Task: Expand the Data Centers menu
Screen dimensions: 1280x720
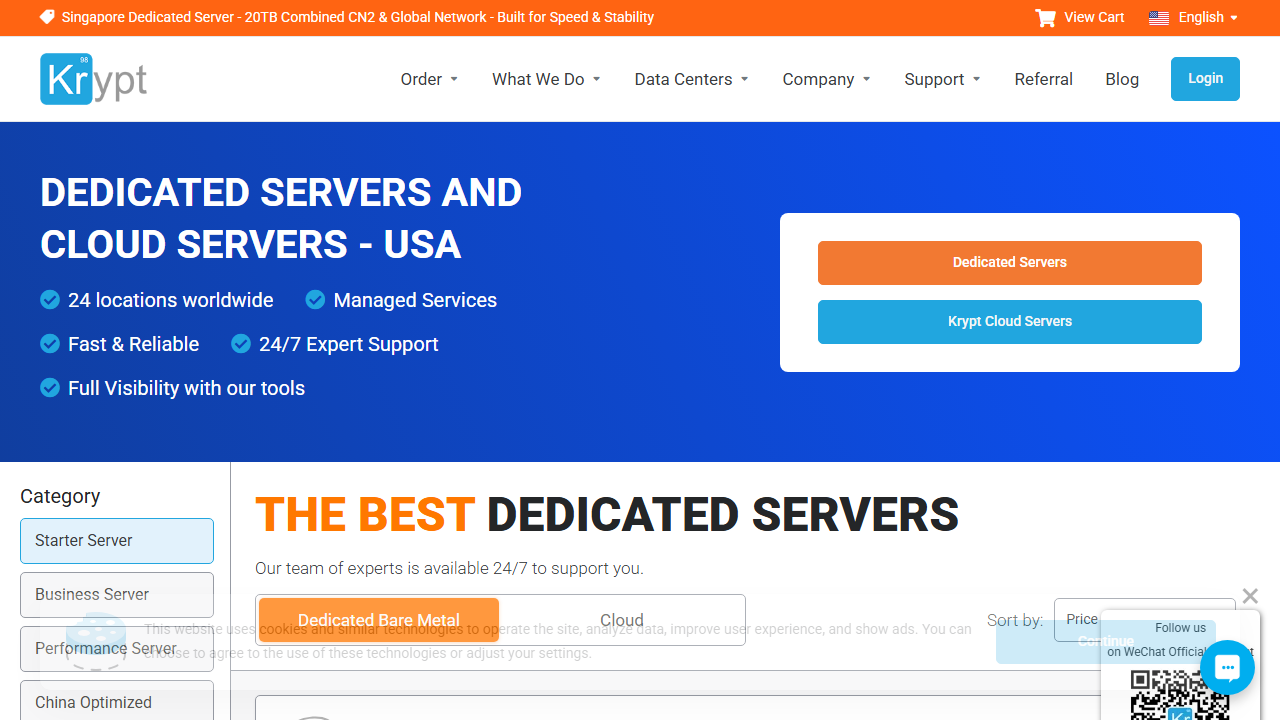Action: [x=692, y=79]
